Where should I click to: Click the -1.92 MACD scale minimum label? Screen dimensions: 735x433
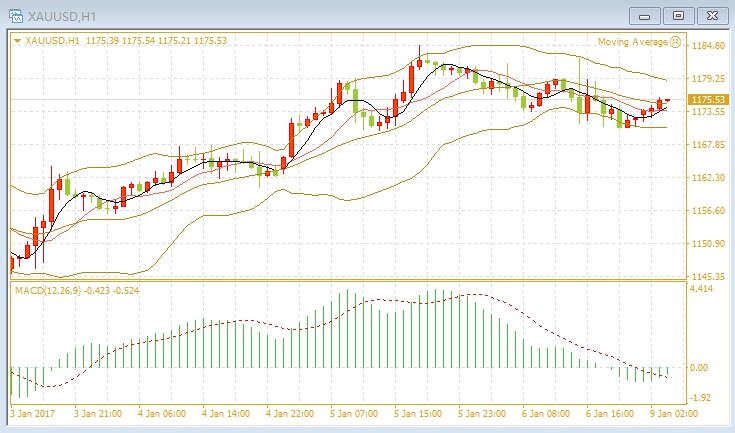[701, 398]
